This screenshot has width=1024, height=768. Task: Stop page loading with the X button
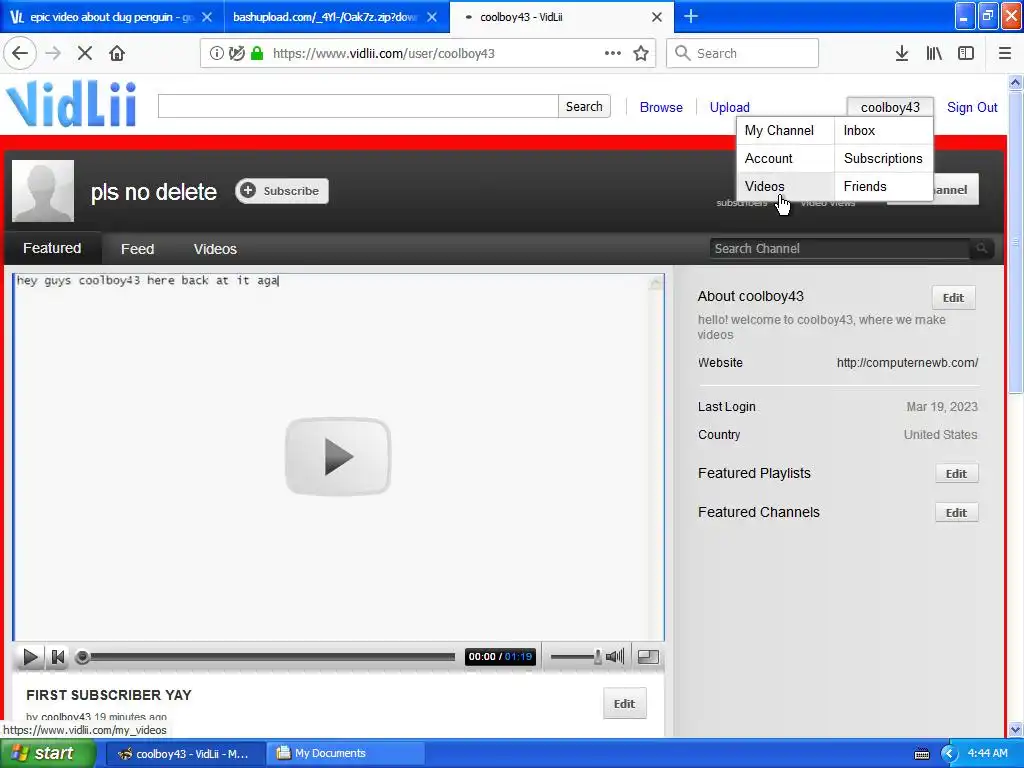85,53
